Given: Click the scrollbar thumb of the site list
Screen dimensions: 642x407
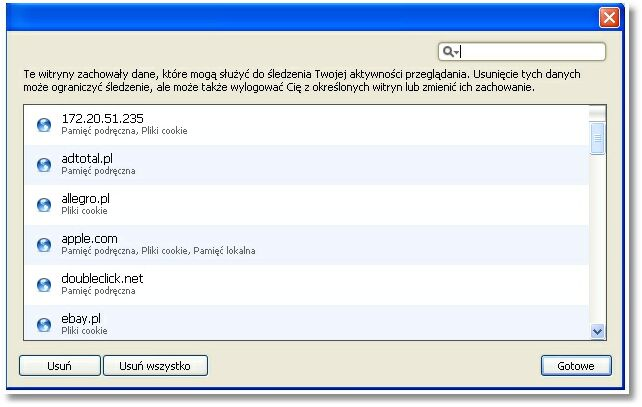Looking at the screenshot, I should pyautogui.click(x=597, y=138).
